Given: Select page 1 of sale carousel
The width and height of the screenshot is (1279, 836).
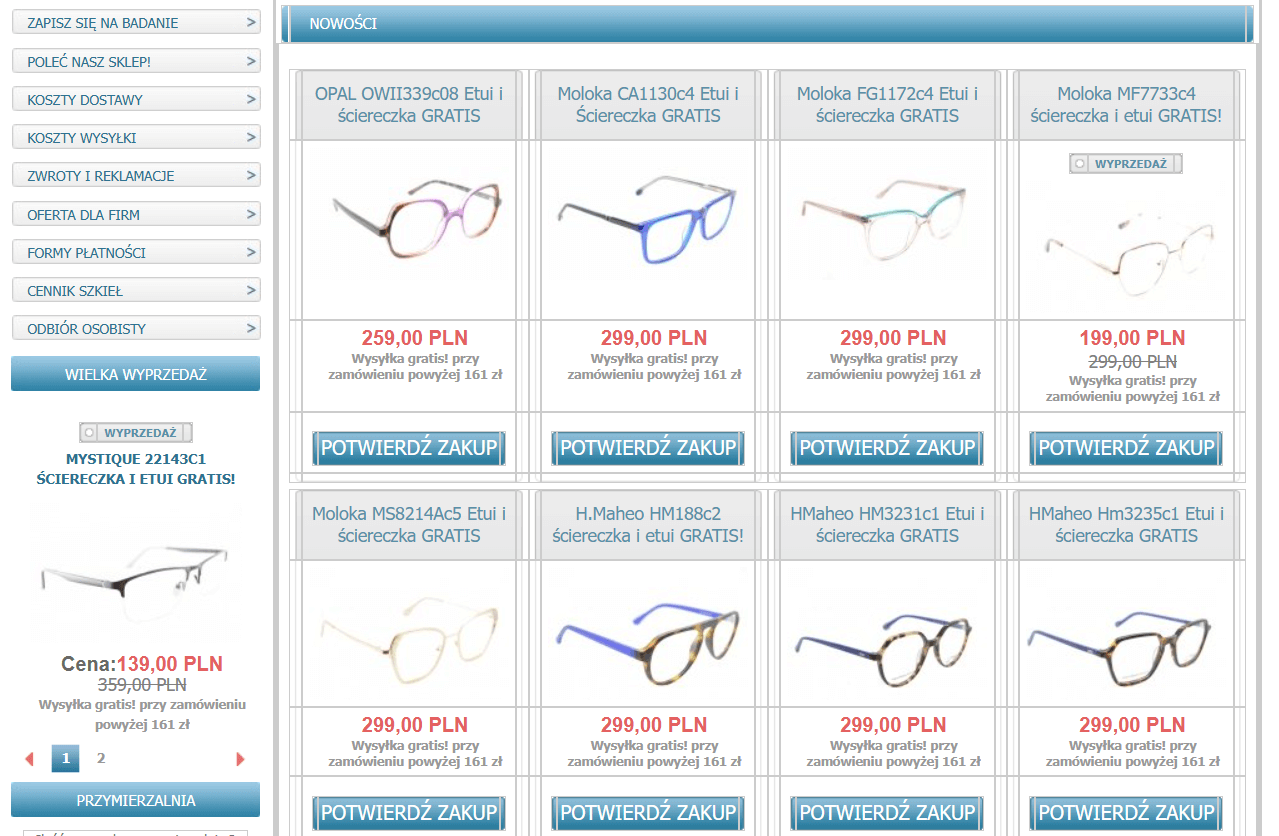Looking at the screenshot, I should tap(66, 758).
